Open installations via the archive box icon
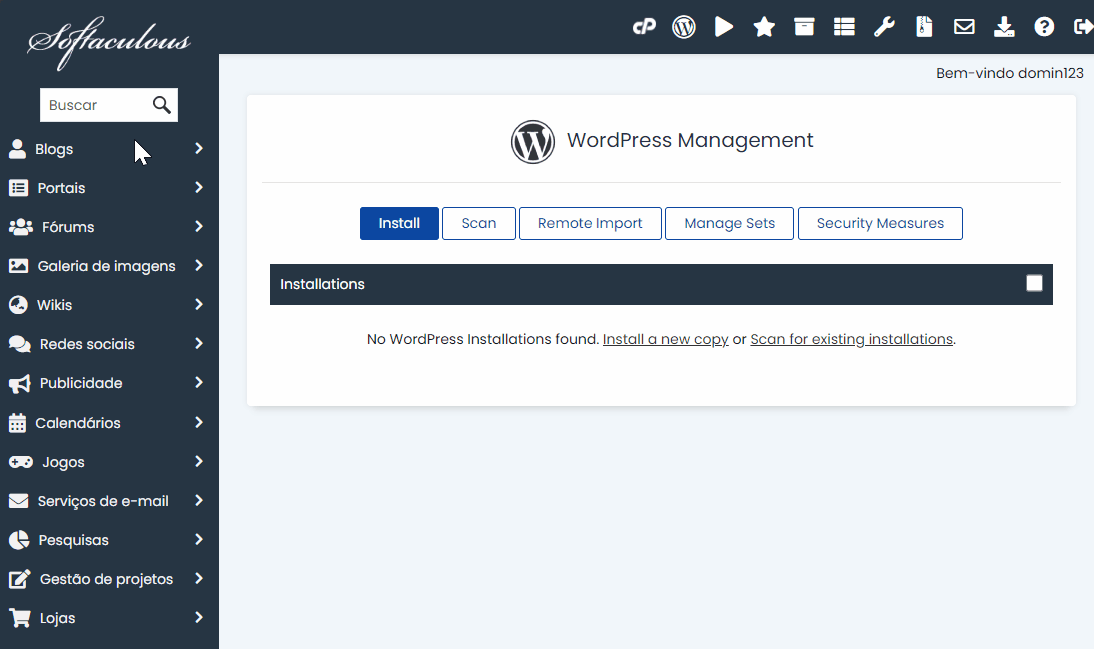1094x649 pixels. click(x=804, y=27)
